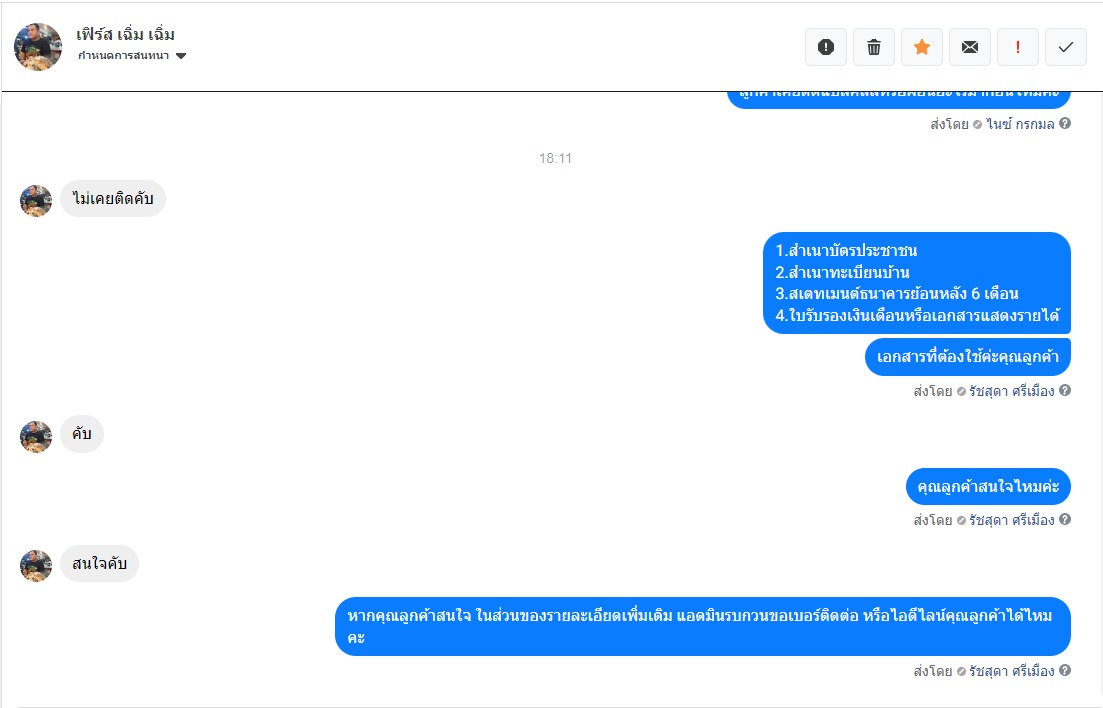
Task: Delete conversation with the trash icon
Action: click(x=874, y=47)
